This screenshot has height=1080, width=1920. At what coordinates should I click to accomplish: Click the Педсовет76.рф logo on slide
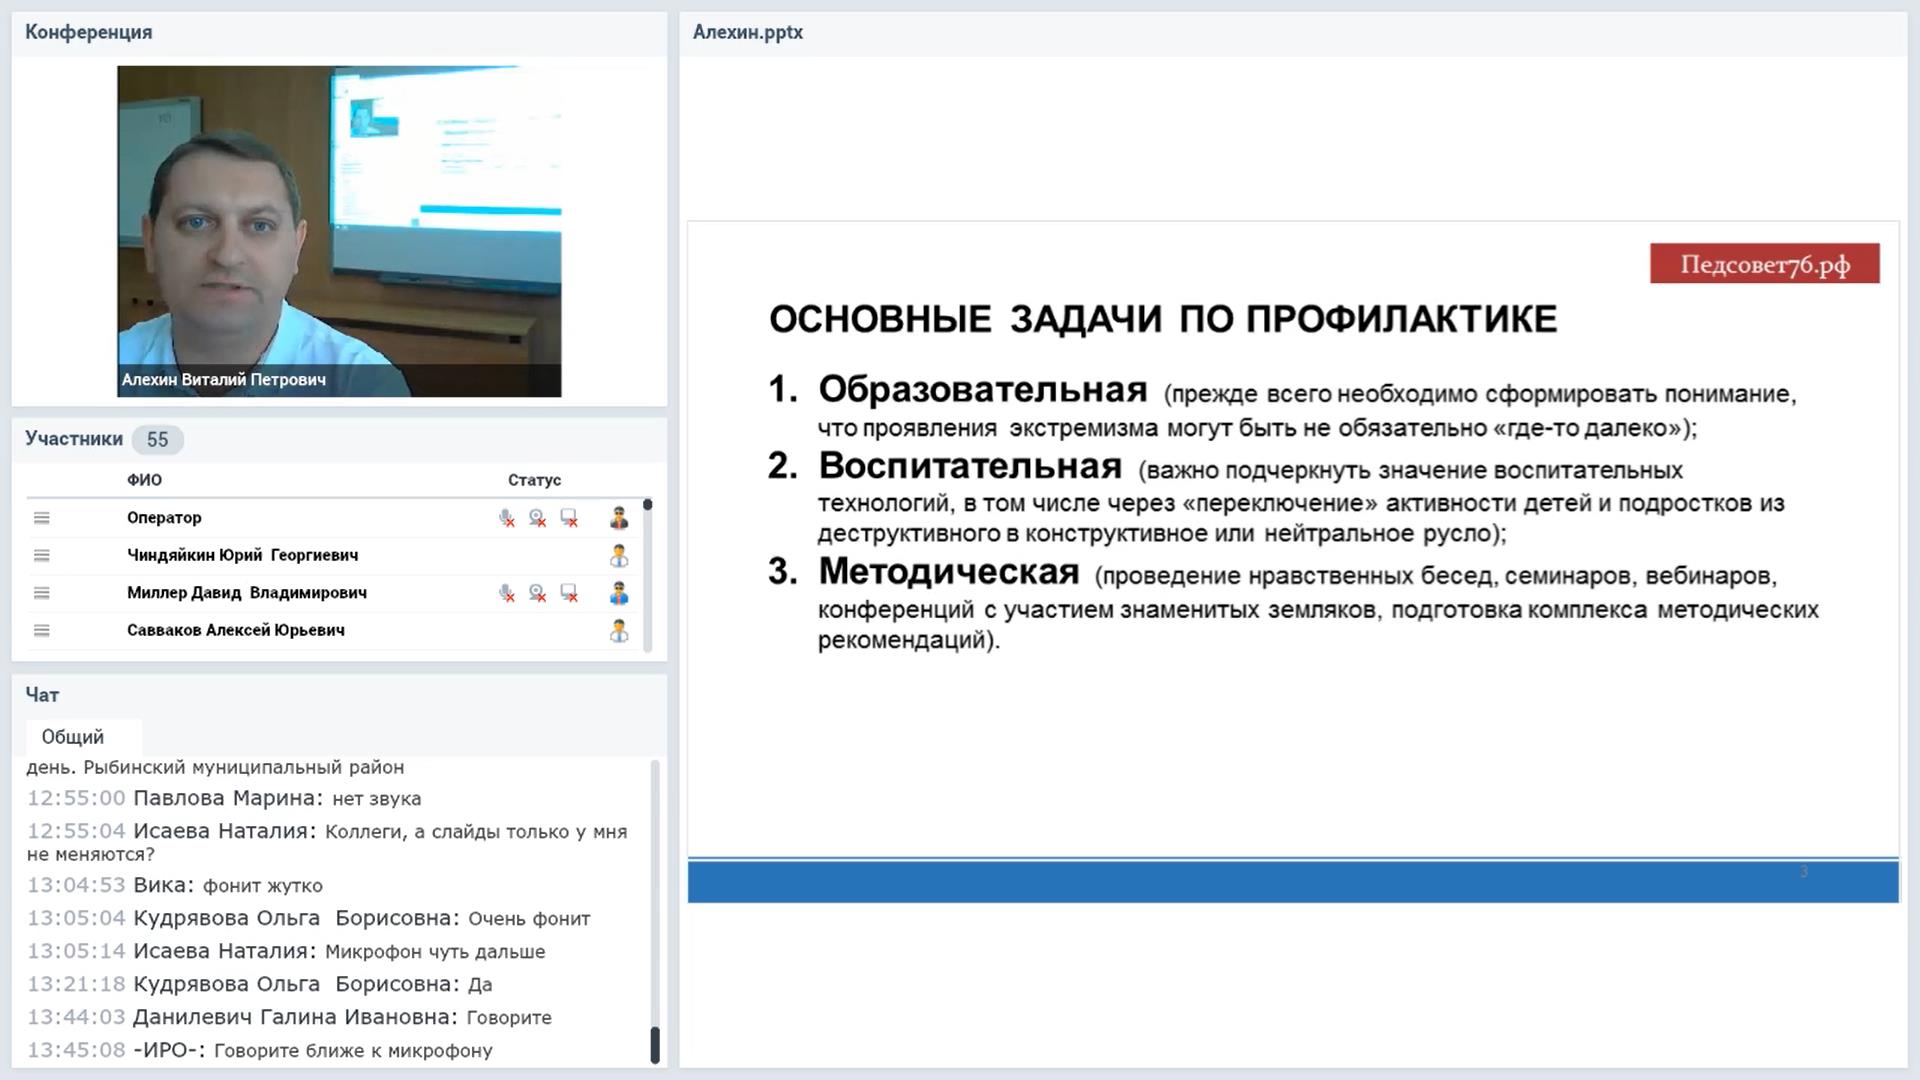click(1765, 264)
